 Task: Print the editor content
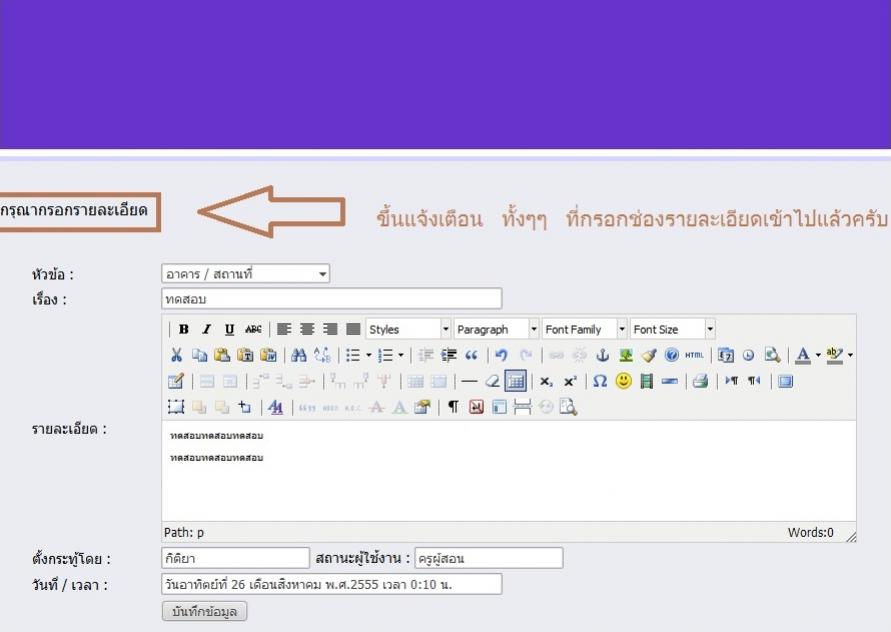click(700, 381)
